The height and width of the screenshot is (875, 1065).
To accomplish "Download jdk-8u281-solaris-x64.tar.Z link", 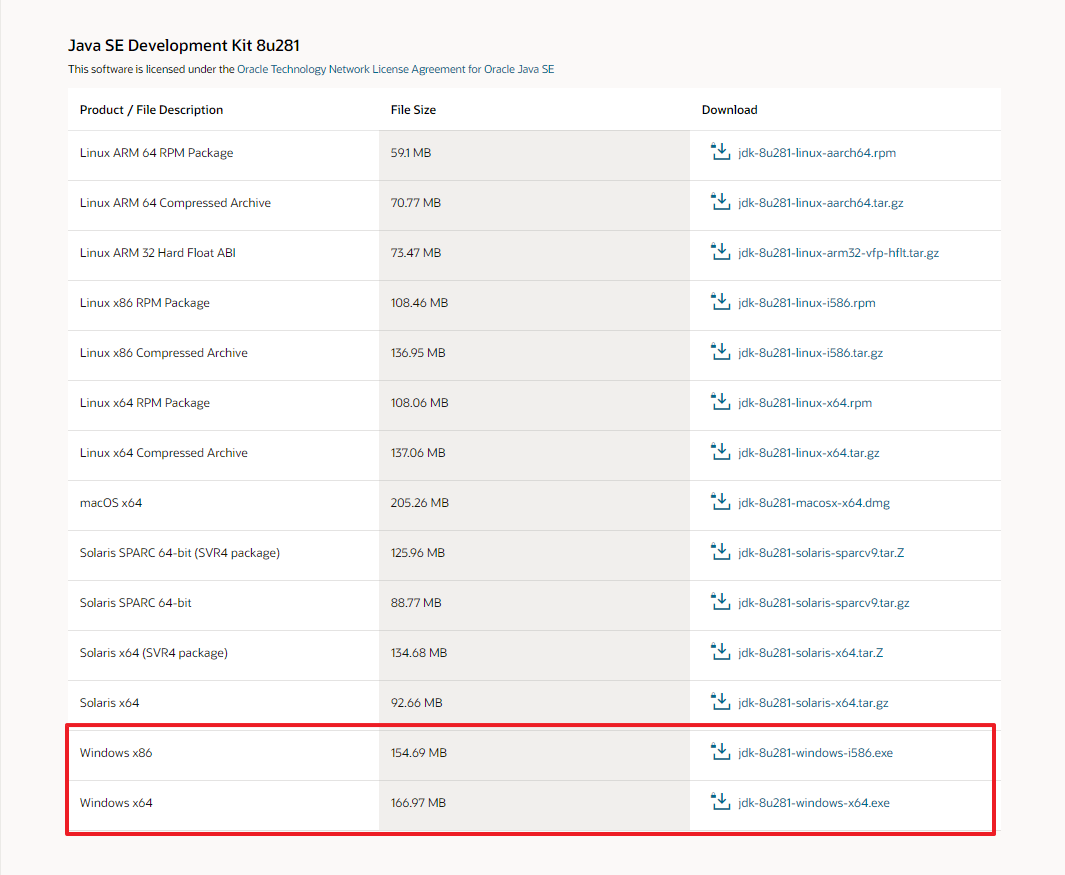I will click(x=811, y=653).
